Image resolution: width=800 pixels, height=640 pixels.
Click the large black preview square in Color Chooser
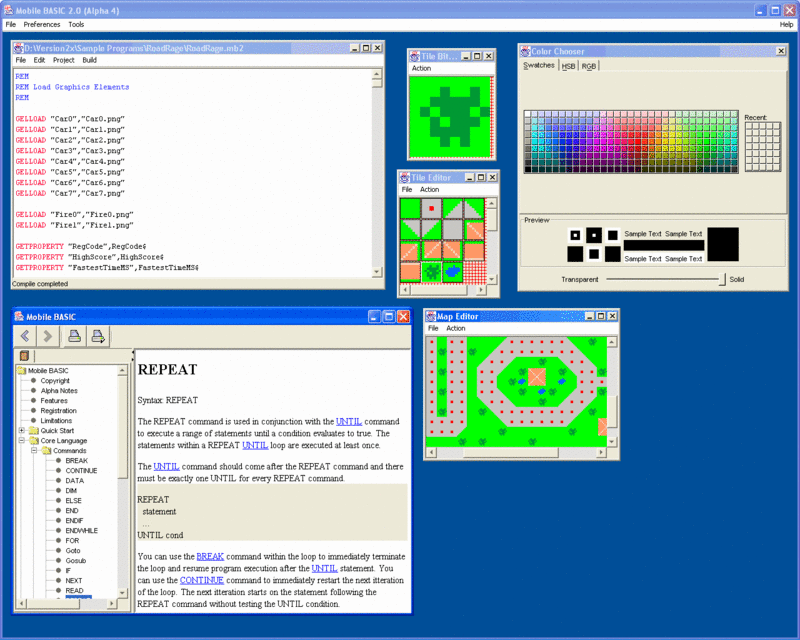pos(723,244)
